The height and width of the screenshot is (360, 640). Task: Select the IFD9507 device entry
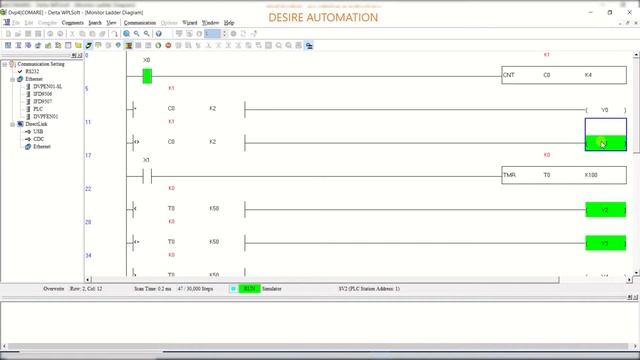click(42, 102)
